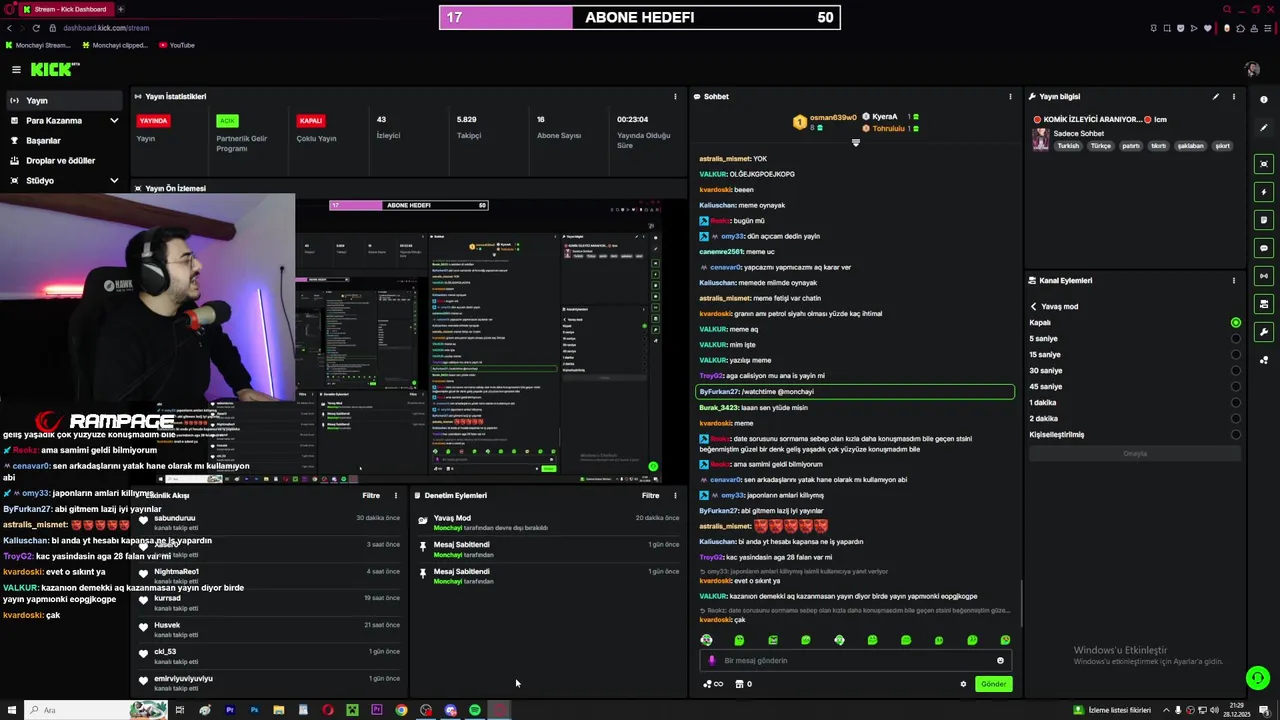Viewport: 1280px width, 720px height.
Task: Toggle the wrench stream info widget icon
Action: point(1264,332)
